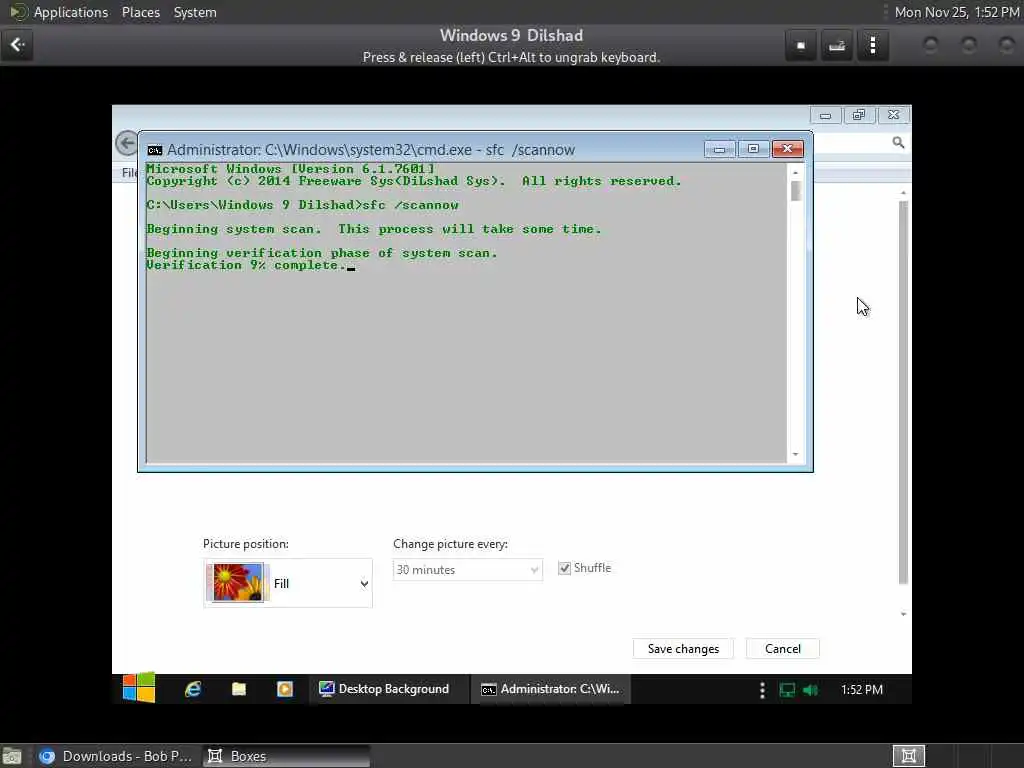The image size is (1024, 768).
Task: Click the Control Panel back navigation arrow
Action: [x=127, y=142]
